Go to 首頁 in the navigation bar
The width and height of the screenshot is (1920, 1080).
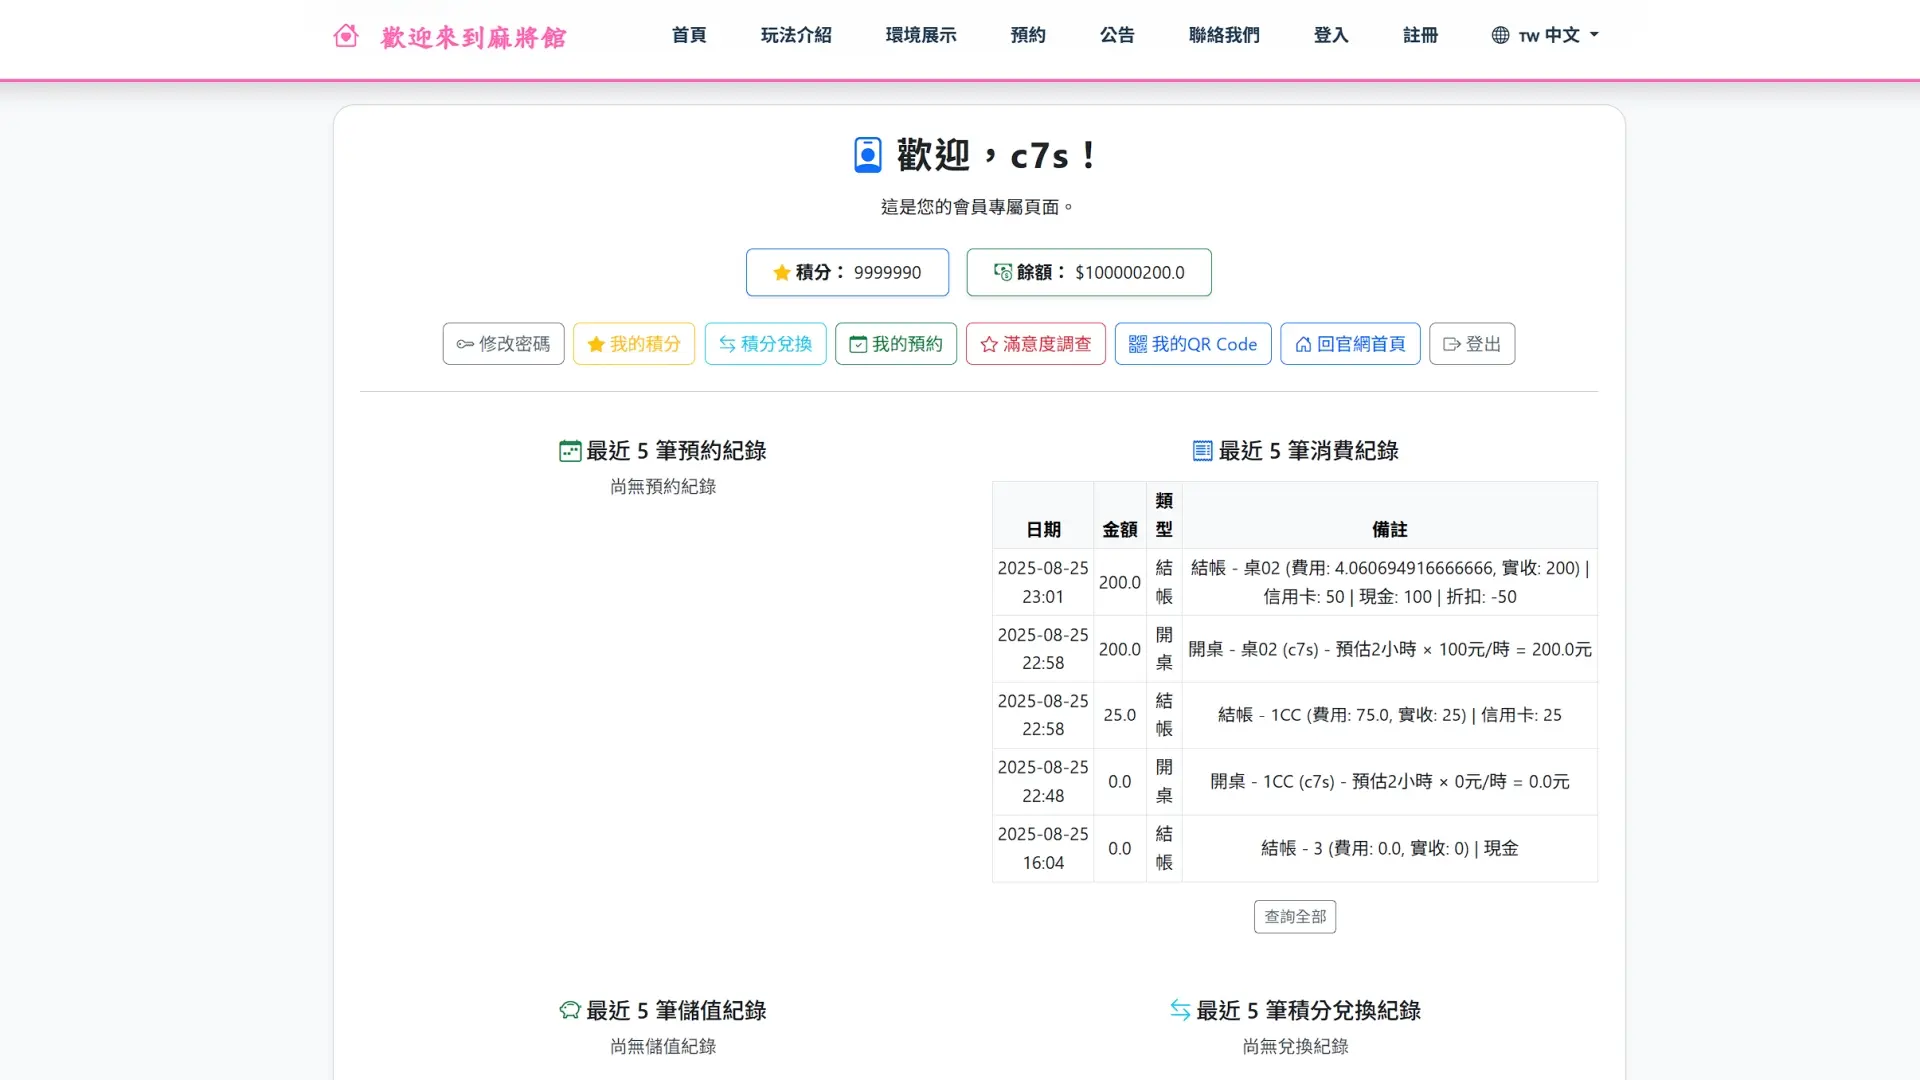pyautogui.click(x=689, y=35)
